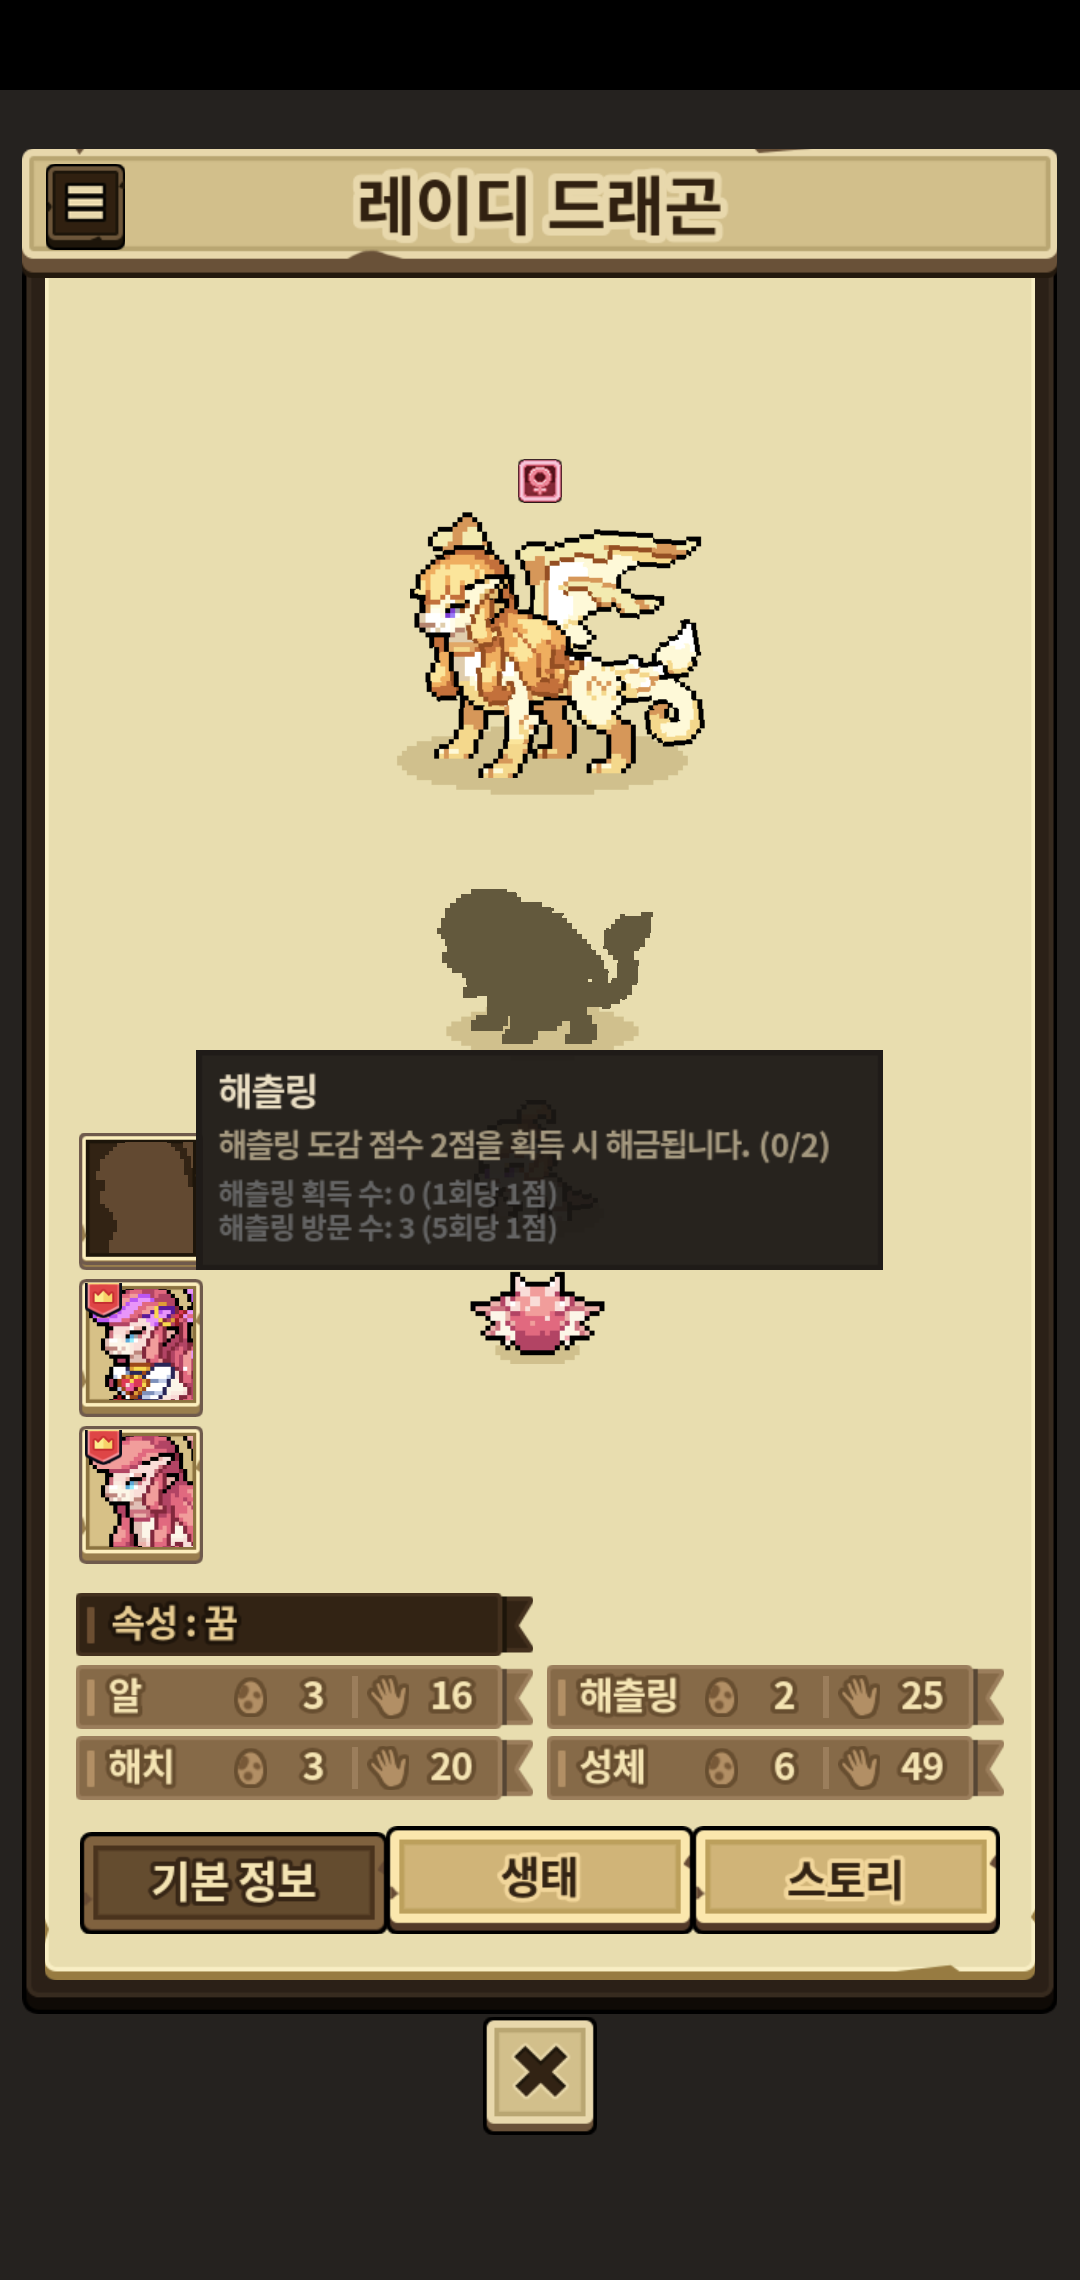The image size is (1080, 2280).
Task: Click the hand icon in 성체 row
Action: pos(860,1768)
